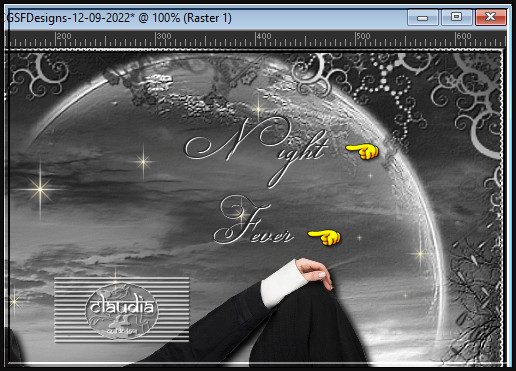Viewport: 516px width, 371px height.
Task: Click the 400 mark on the ruler
Action: click(263, 36)
